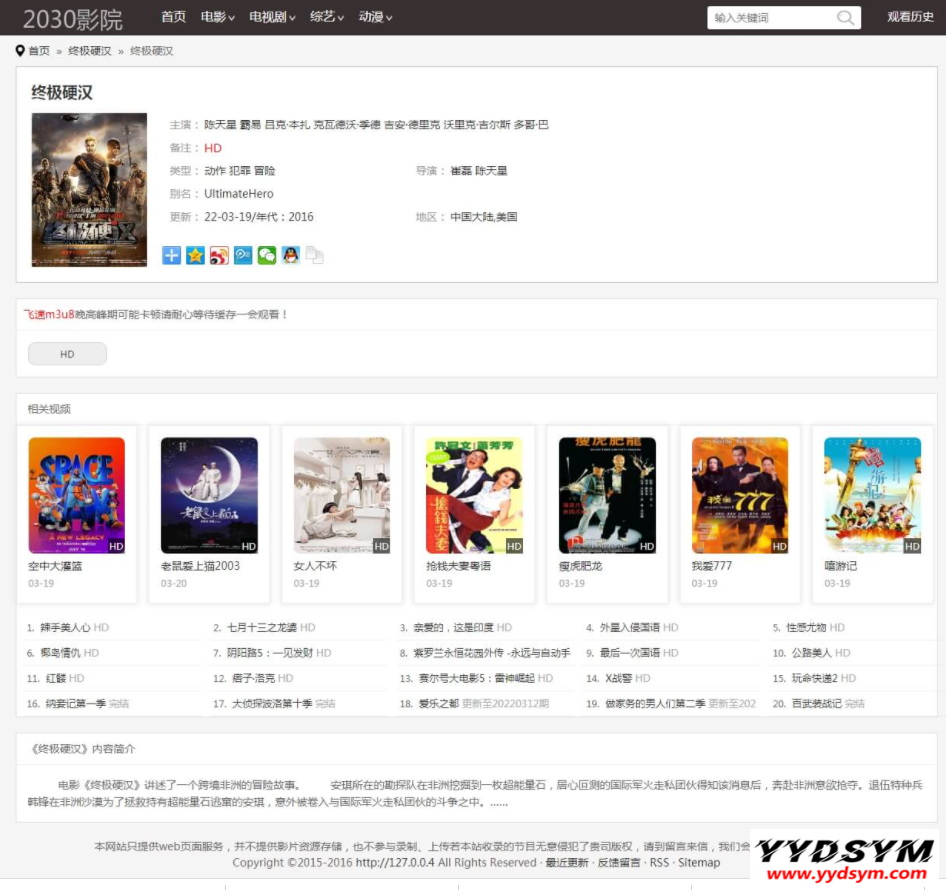Image resolution: width=946 pixels, height=890 pixels.
Task: Expand the 综艺 dropdown menu
Action: pyautogui.click(x=327, y=17)
